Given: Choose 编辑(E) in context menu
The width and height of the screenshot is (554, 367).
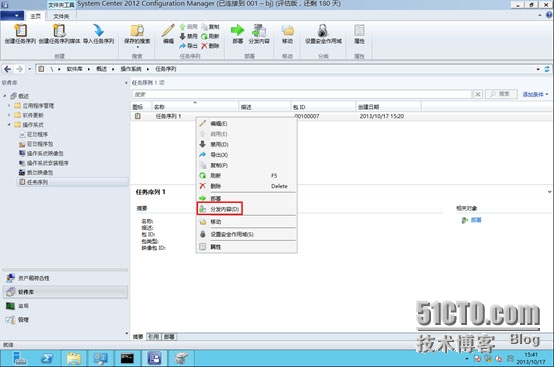Looking at the screenshot, I should tap(246, 124).
